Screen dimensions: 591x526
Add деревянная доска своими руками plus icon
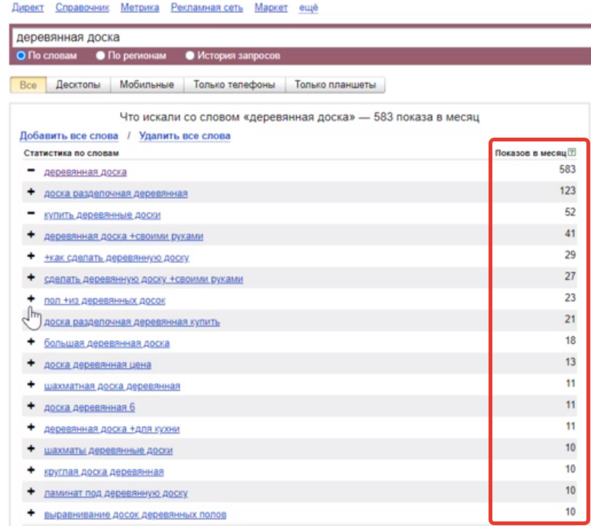31,235
